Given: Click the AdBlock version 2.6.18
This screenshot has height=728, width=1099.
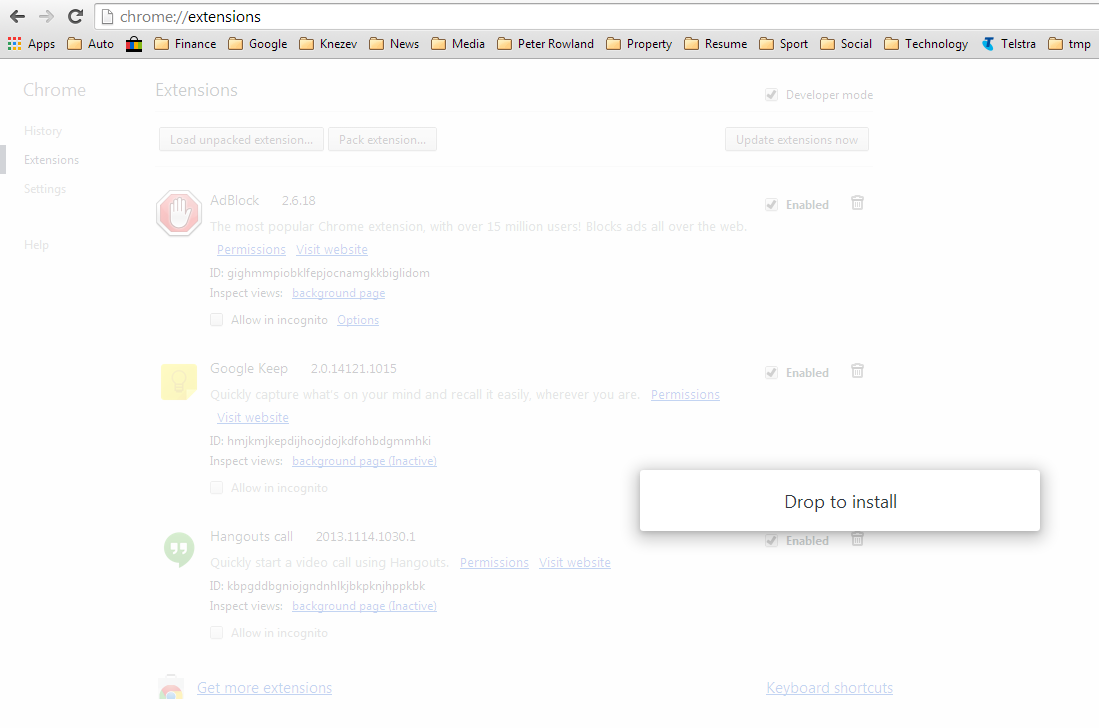Looking at the screenshot, I should coord(299,200).
